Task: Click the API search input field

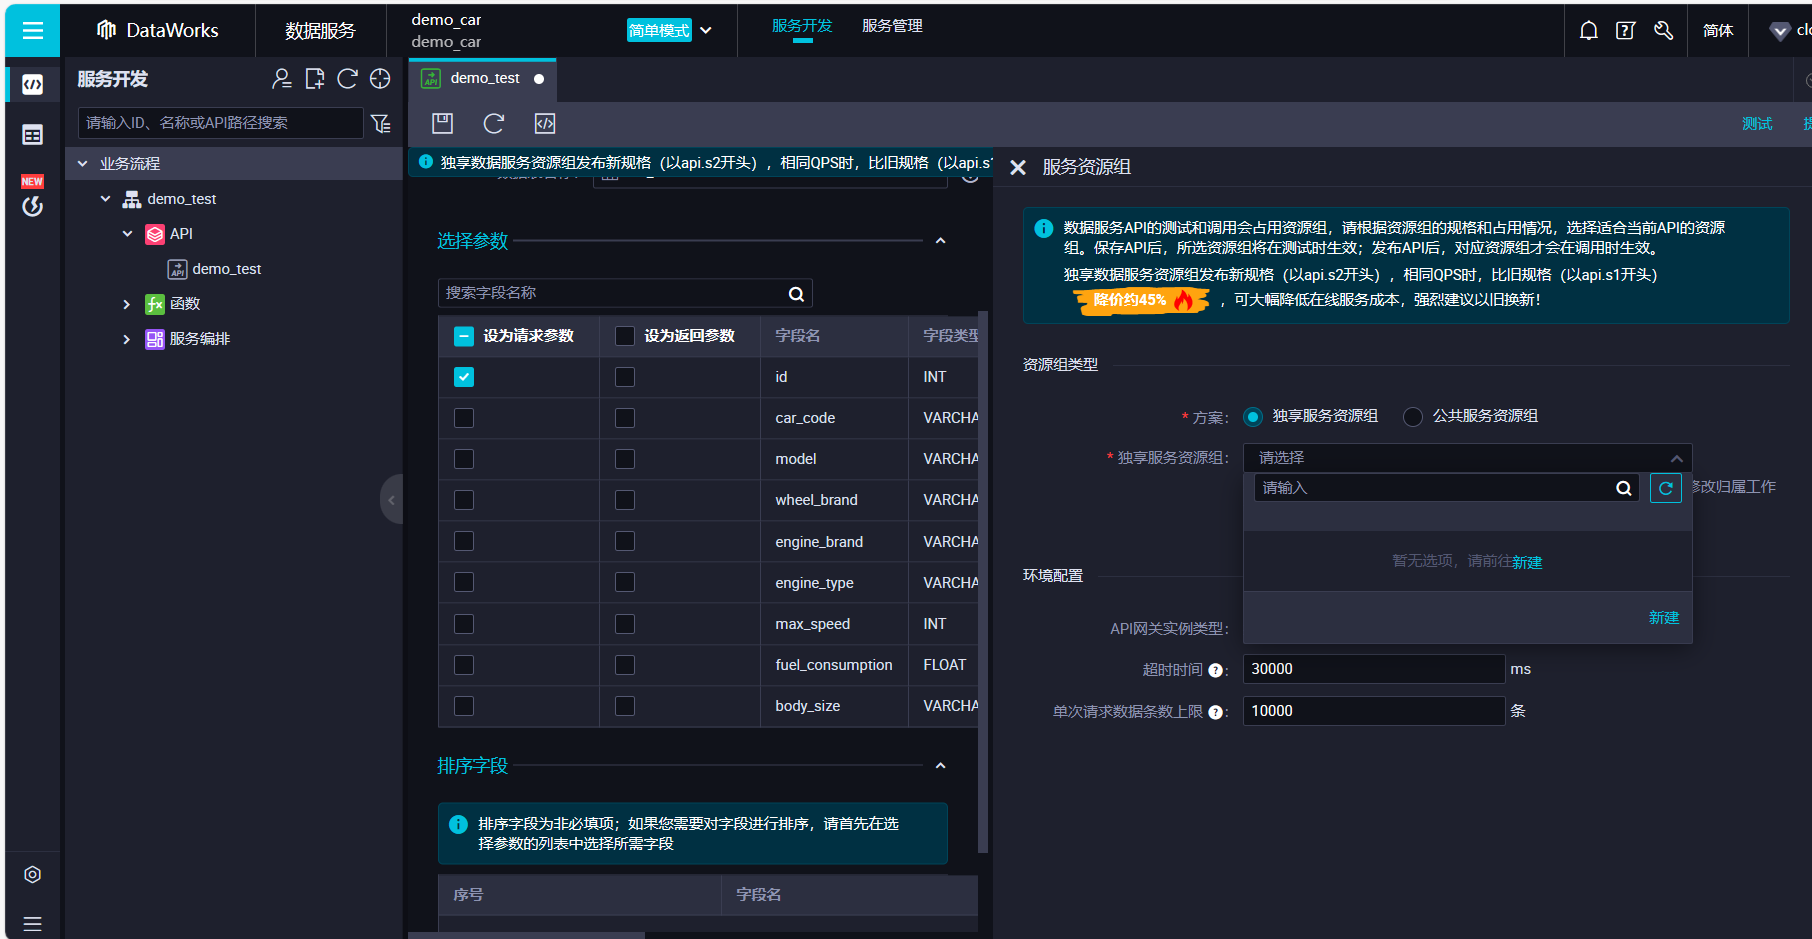Action: pos(220,123)
